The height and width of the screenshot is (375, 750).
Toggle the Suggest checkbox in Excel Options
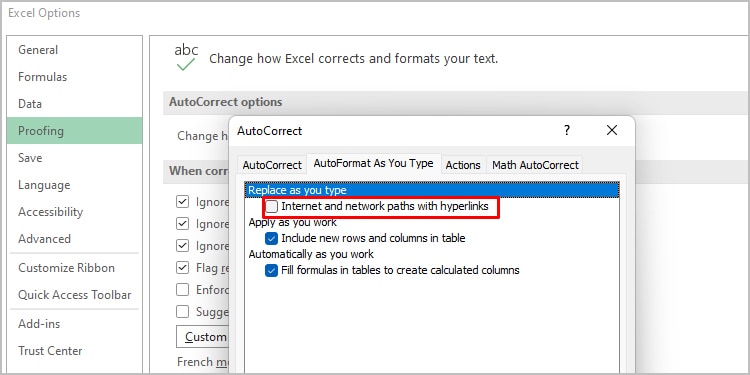[182, 312]
